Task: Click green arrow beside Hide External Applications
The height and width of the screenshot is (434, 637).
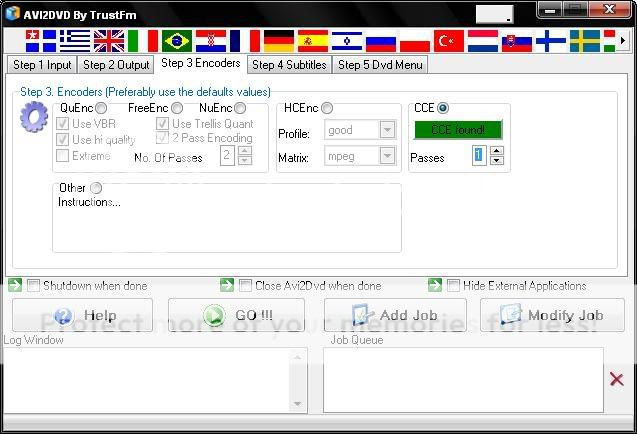Action: 435,285
